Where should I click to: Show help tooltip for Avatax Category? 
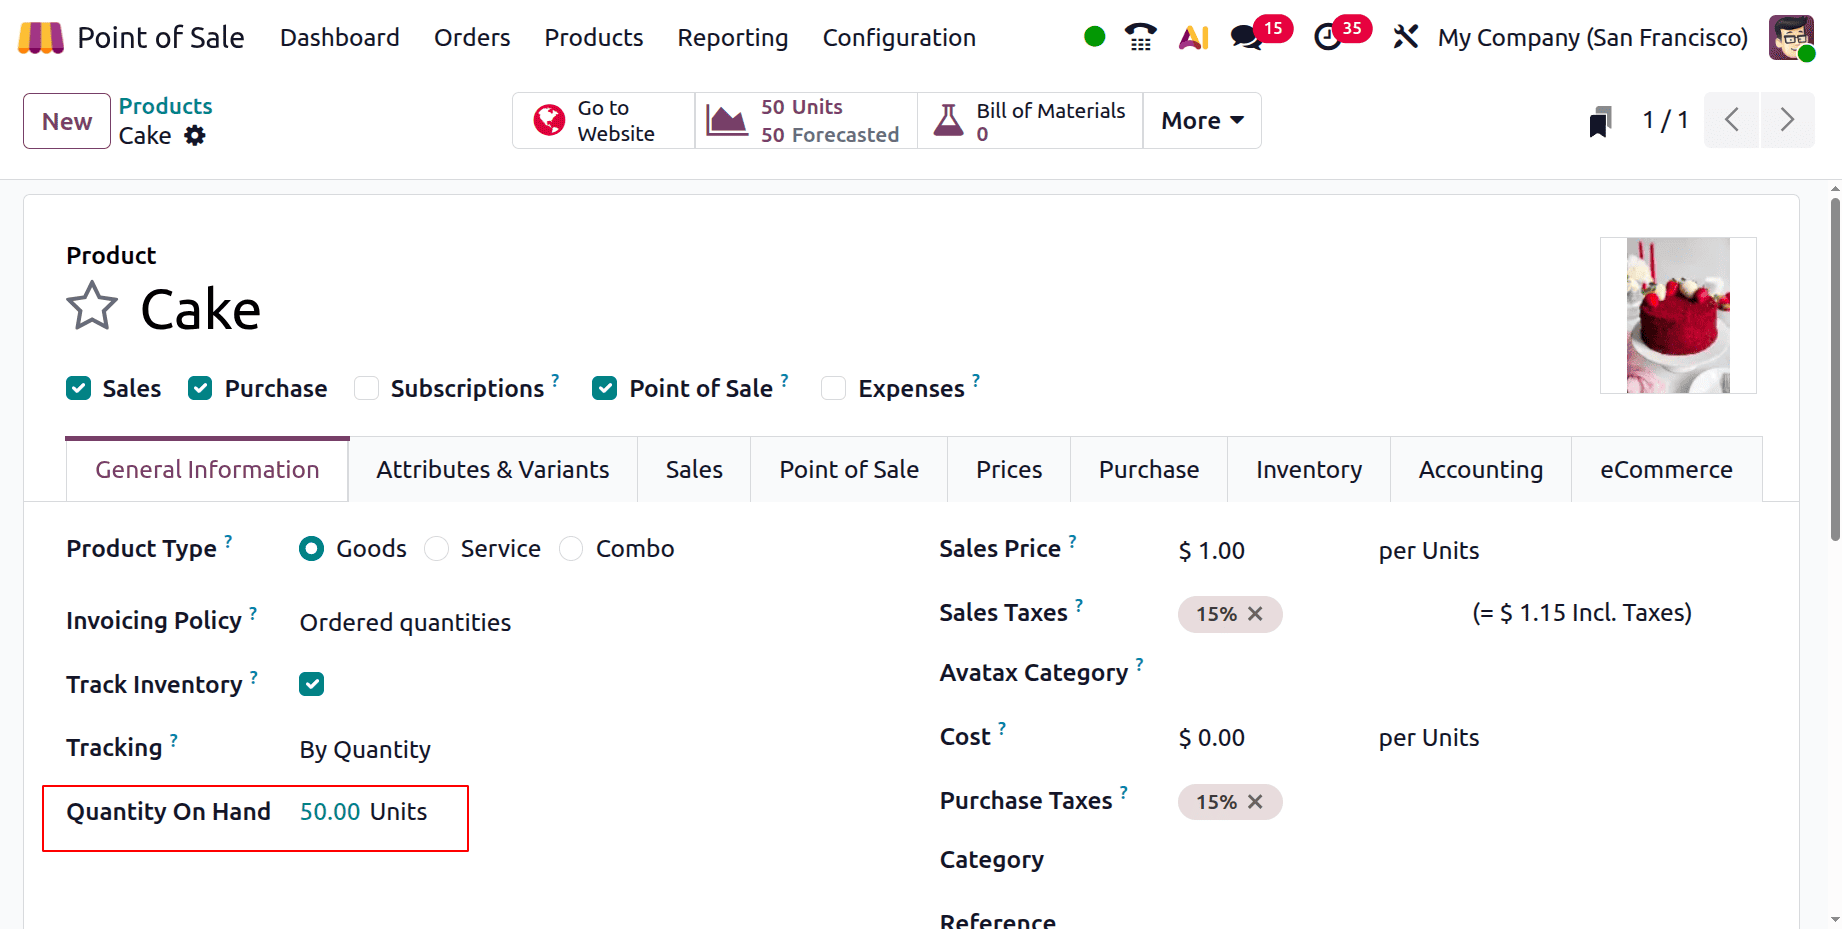pos(1139,665)
